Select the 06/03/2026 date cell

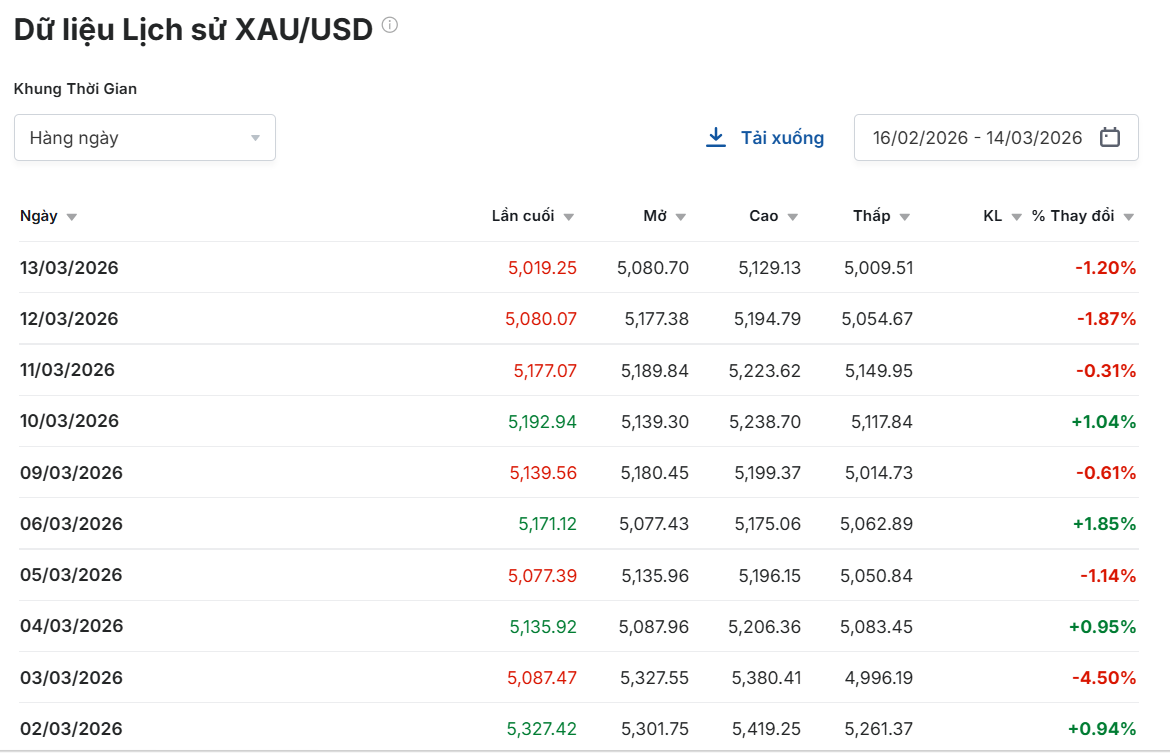[71, 524]
